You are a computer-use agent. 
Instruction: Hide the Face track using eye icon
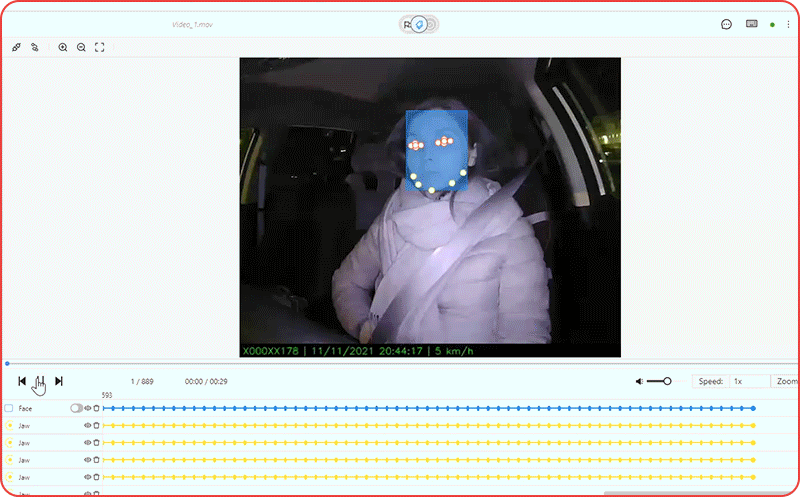(x=87, y=408)
